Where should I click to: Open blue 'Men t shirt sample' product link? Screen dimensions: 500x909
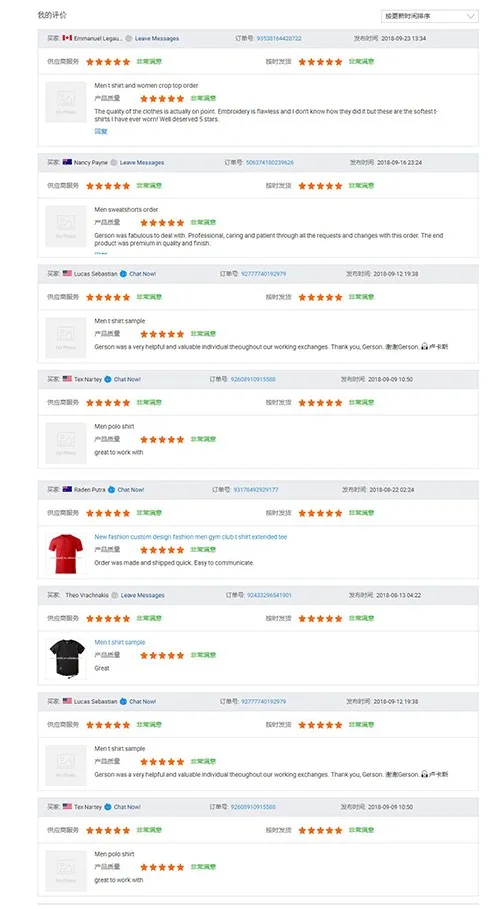[120, 642]
